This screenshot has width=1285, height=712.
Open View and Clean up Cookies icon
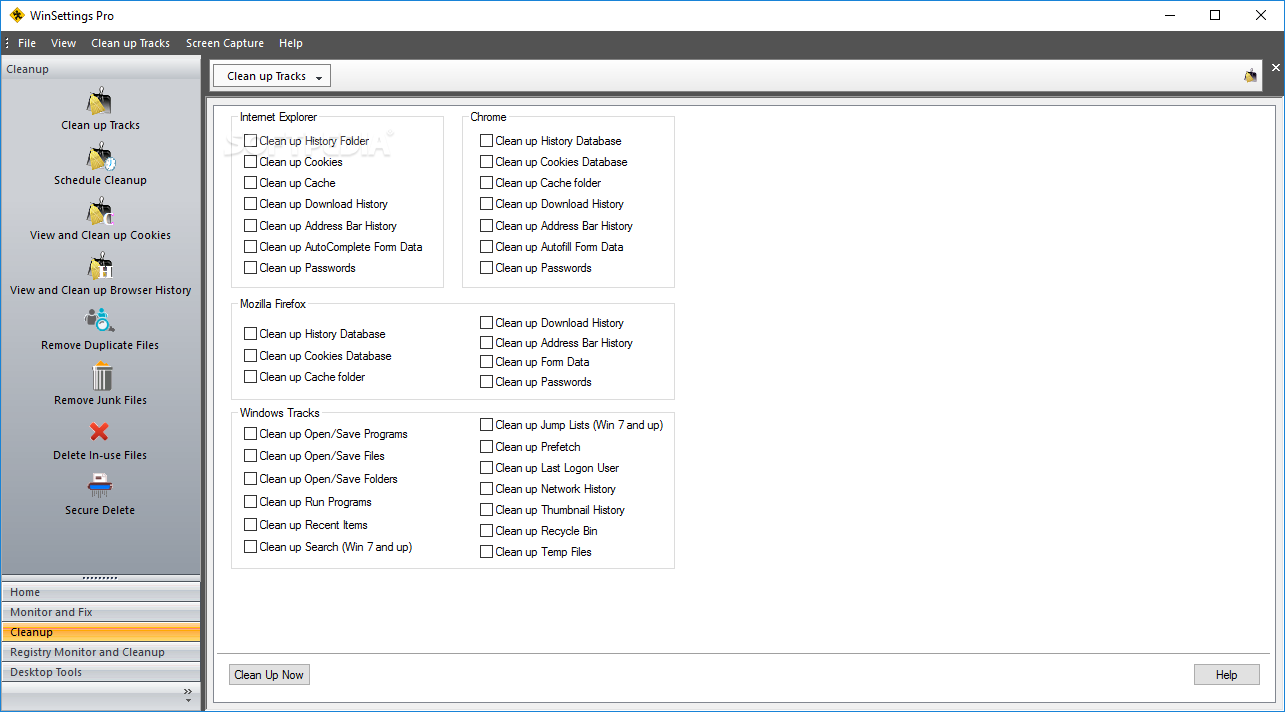pyautogui.click(x=100, y=212)
